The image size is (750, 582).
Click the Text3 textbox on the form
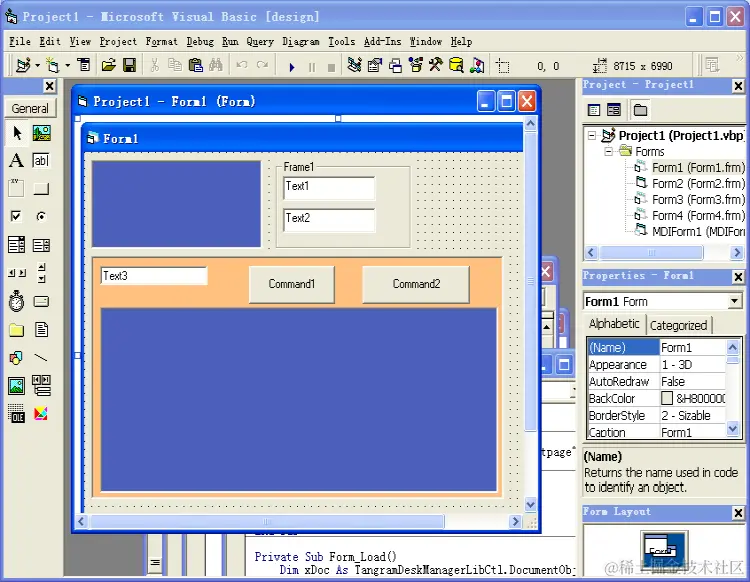click(154, 276)
